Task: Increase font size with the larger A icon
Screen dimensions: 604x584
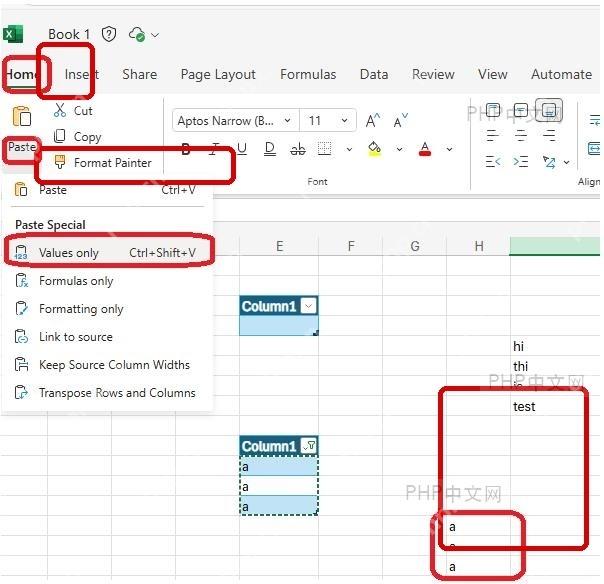Action: click(373, 121)
